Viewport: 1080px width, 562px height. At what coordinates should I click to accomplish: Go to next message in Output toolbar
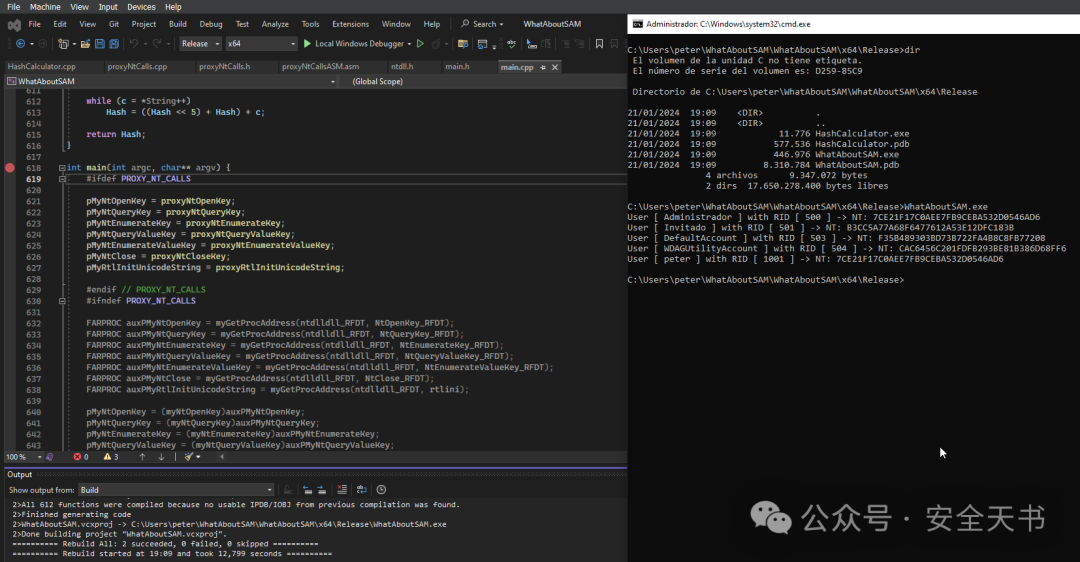pos(322,490)
